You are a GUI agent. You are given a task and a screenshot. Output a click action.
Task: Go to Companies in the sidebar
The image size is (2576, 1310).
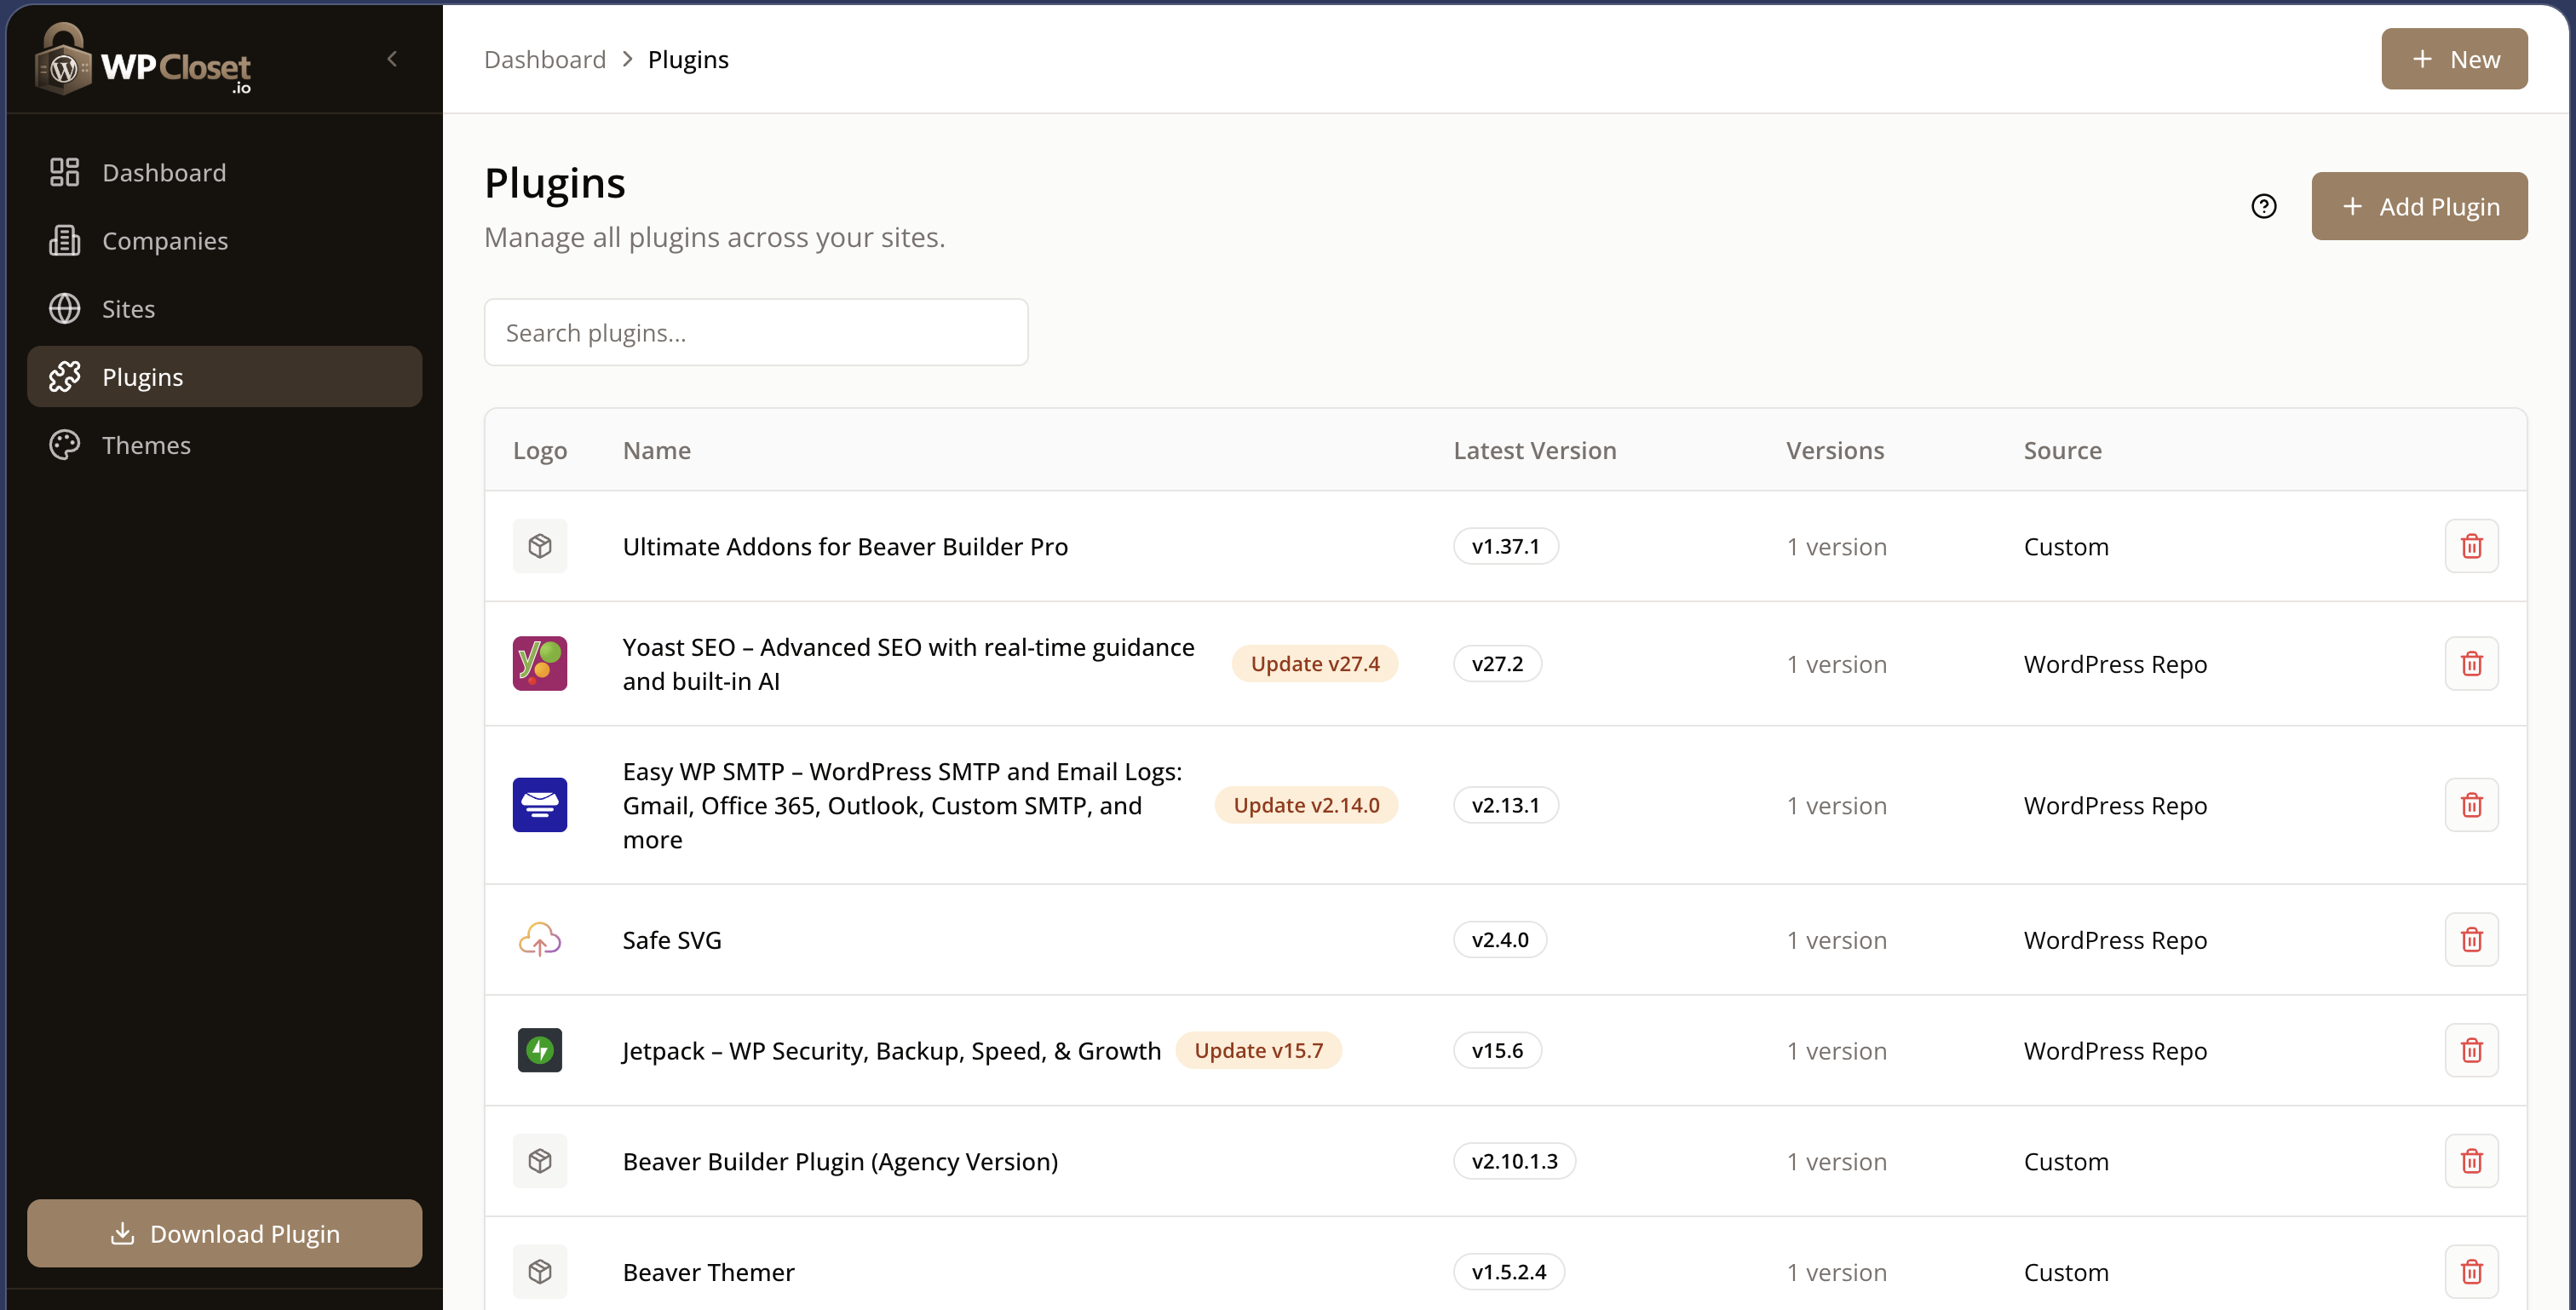tap(165, 241)
